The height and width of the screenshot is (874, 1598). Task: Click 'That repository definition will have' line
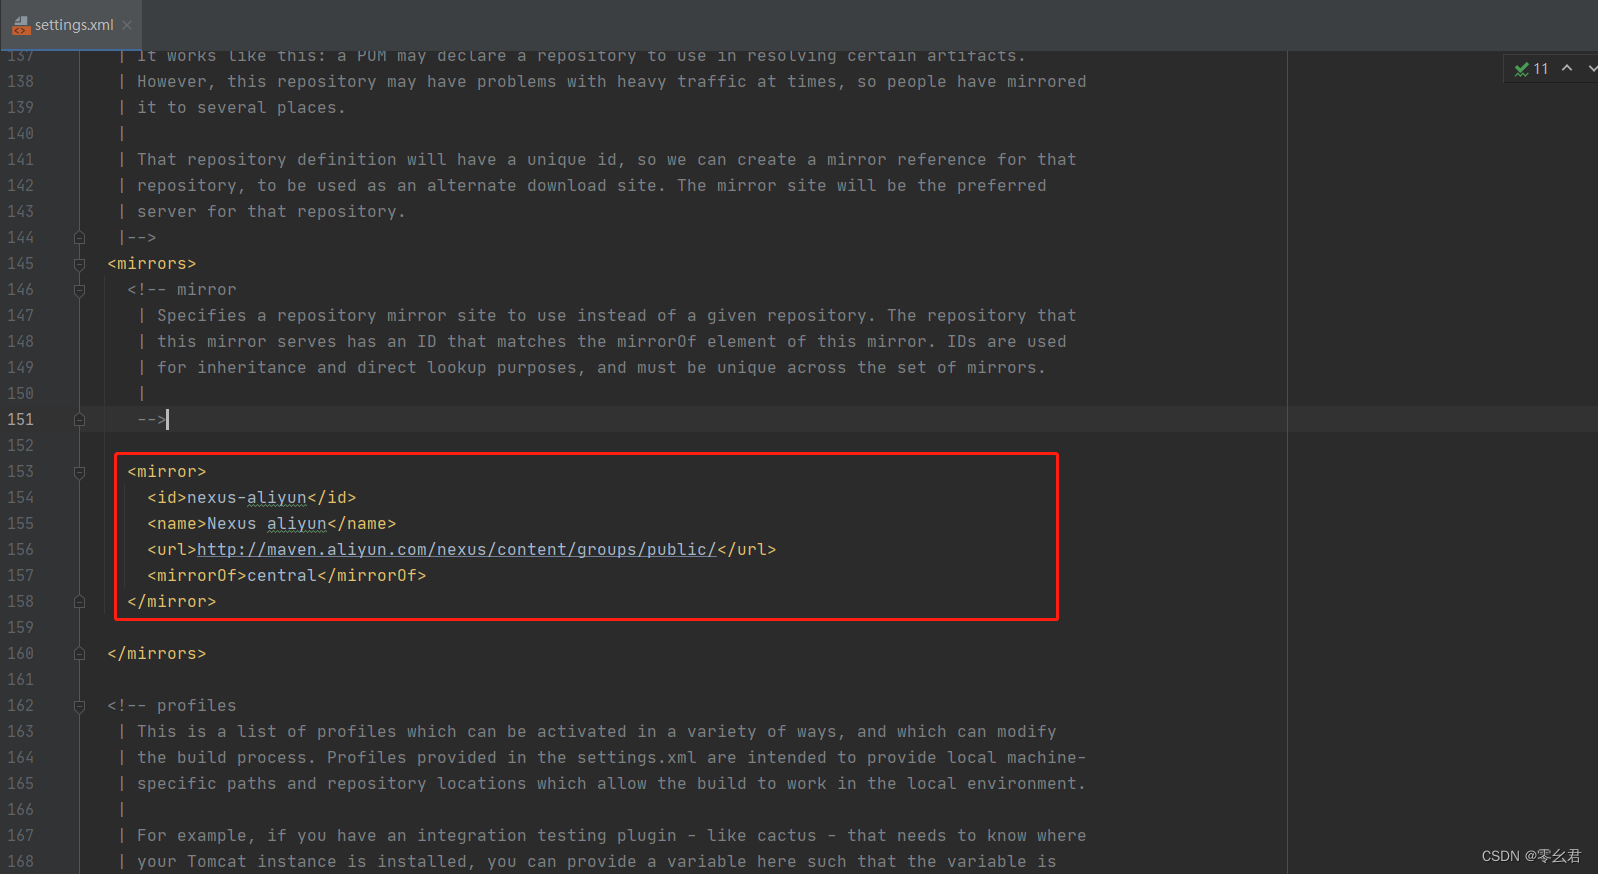click(x=606, y=160)
